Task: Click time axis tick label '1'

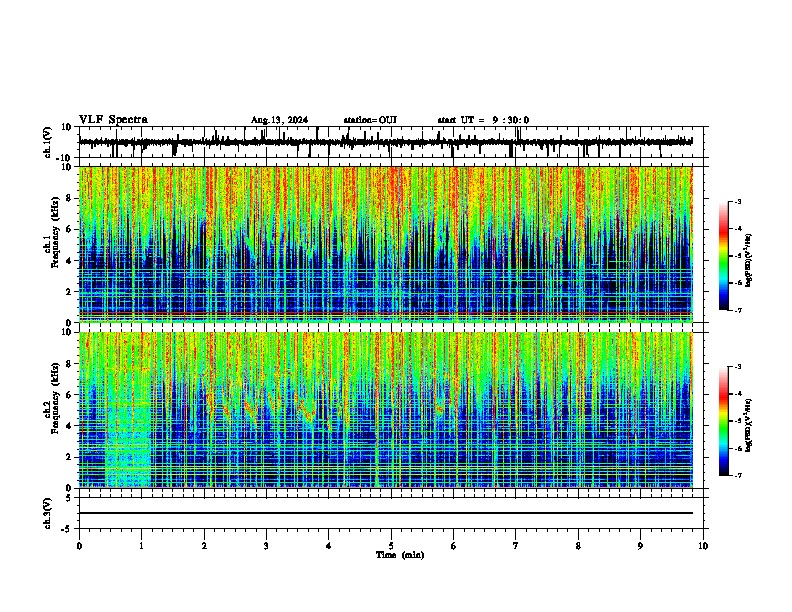Action: [141, 546]
